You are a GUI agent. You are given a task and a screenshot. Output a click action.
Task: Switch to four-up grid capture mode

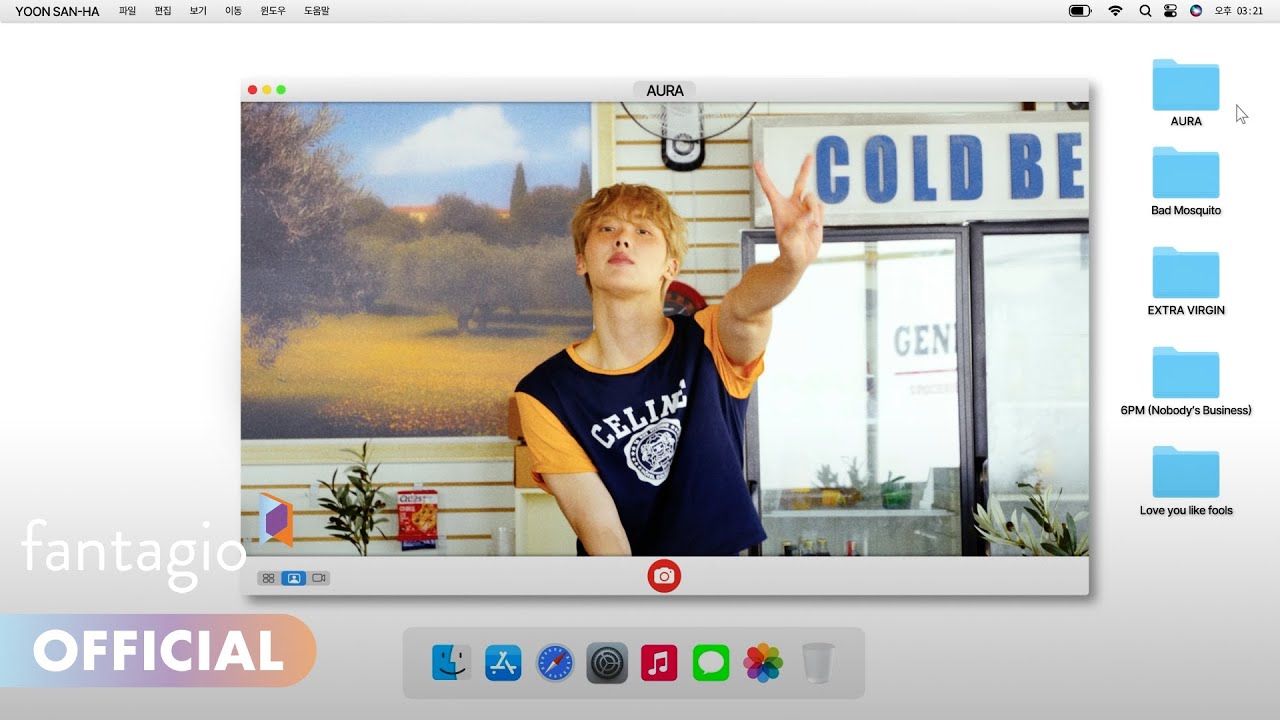click(x=268, y=578)
